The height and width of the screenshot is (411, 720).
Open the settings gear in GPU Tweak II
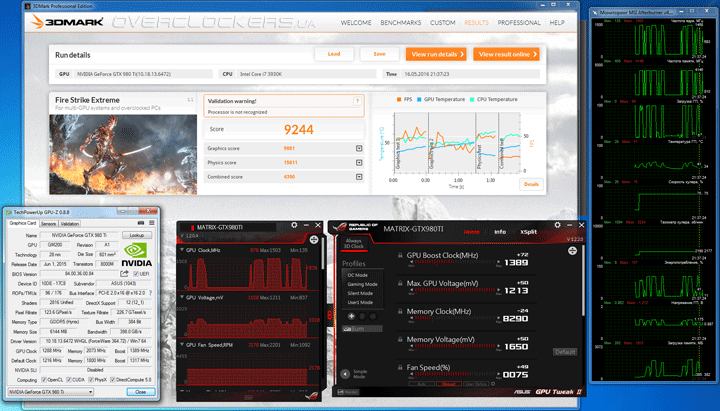[x=557, y=225]
